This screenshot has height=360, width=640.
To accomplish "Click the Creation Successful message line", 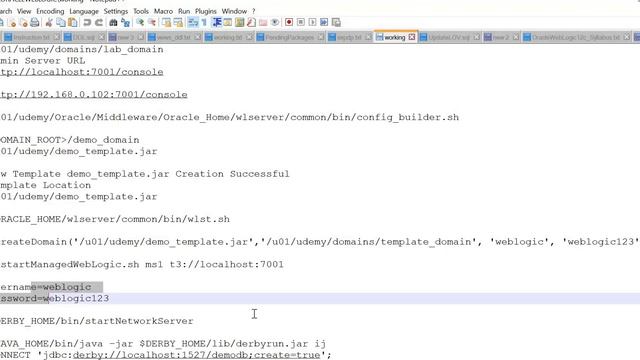I will tap(145, 174).
